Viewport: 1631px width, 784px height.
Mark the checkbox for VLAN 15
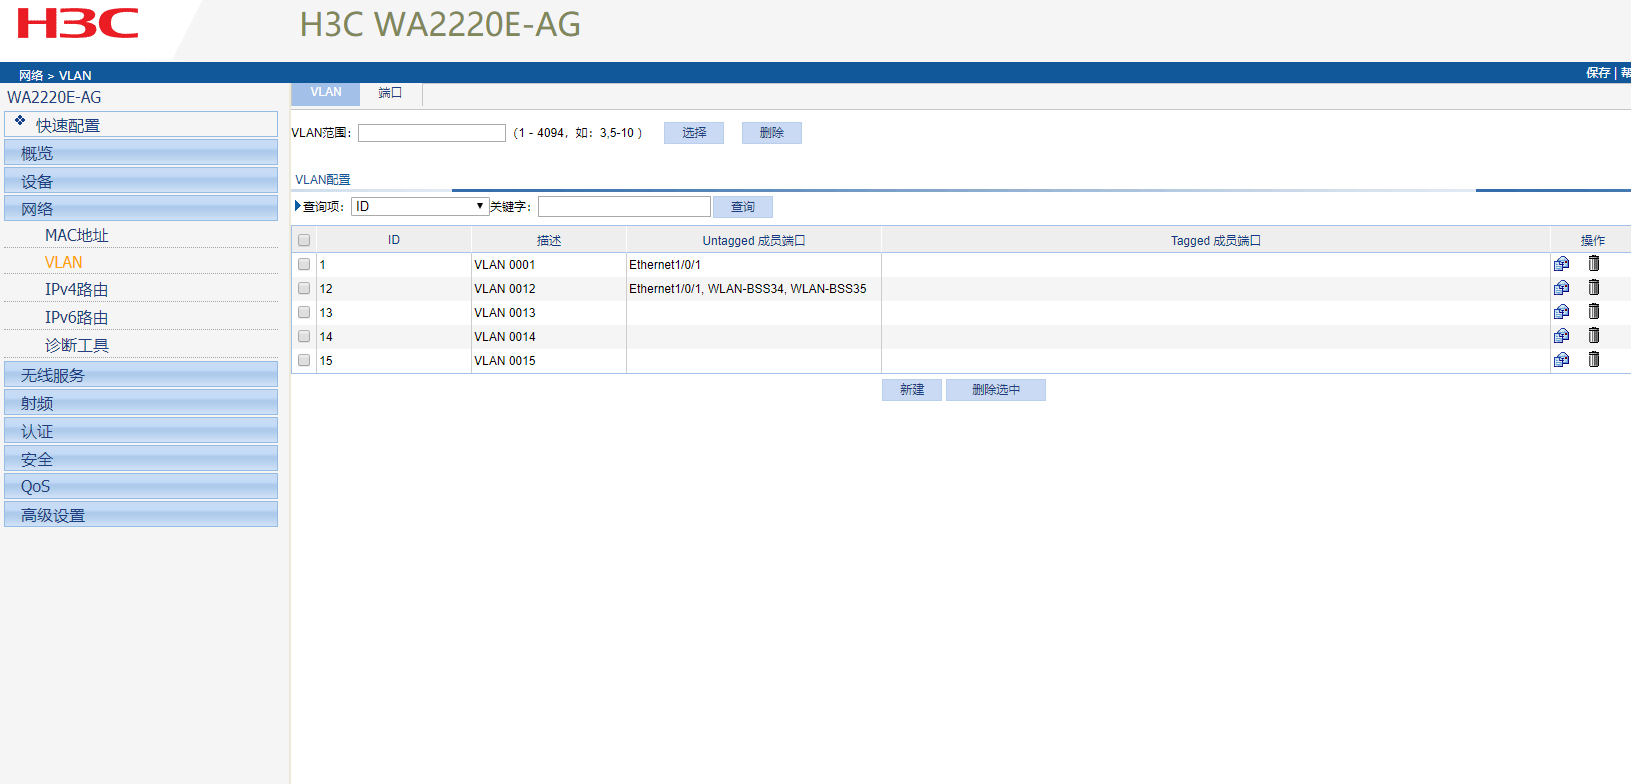pyautogui.click(x=304, y=360)
